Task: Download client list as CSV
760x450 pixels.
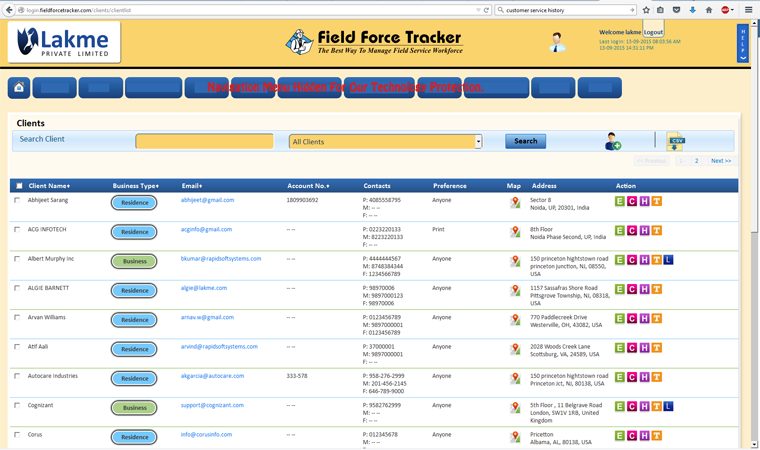Action: [x=675, y=142]
